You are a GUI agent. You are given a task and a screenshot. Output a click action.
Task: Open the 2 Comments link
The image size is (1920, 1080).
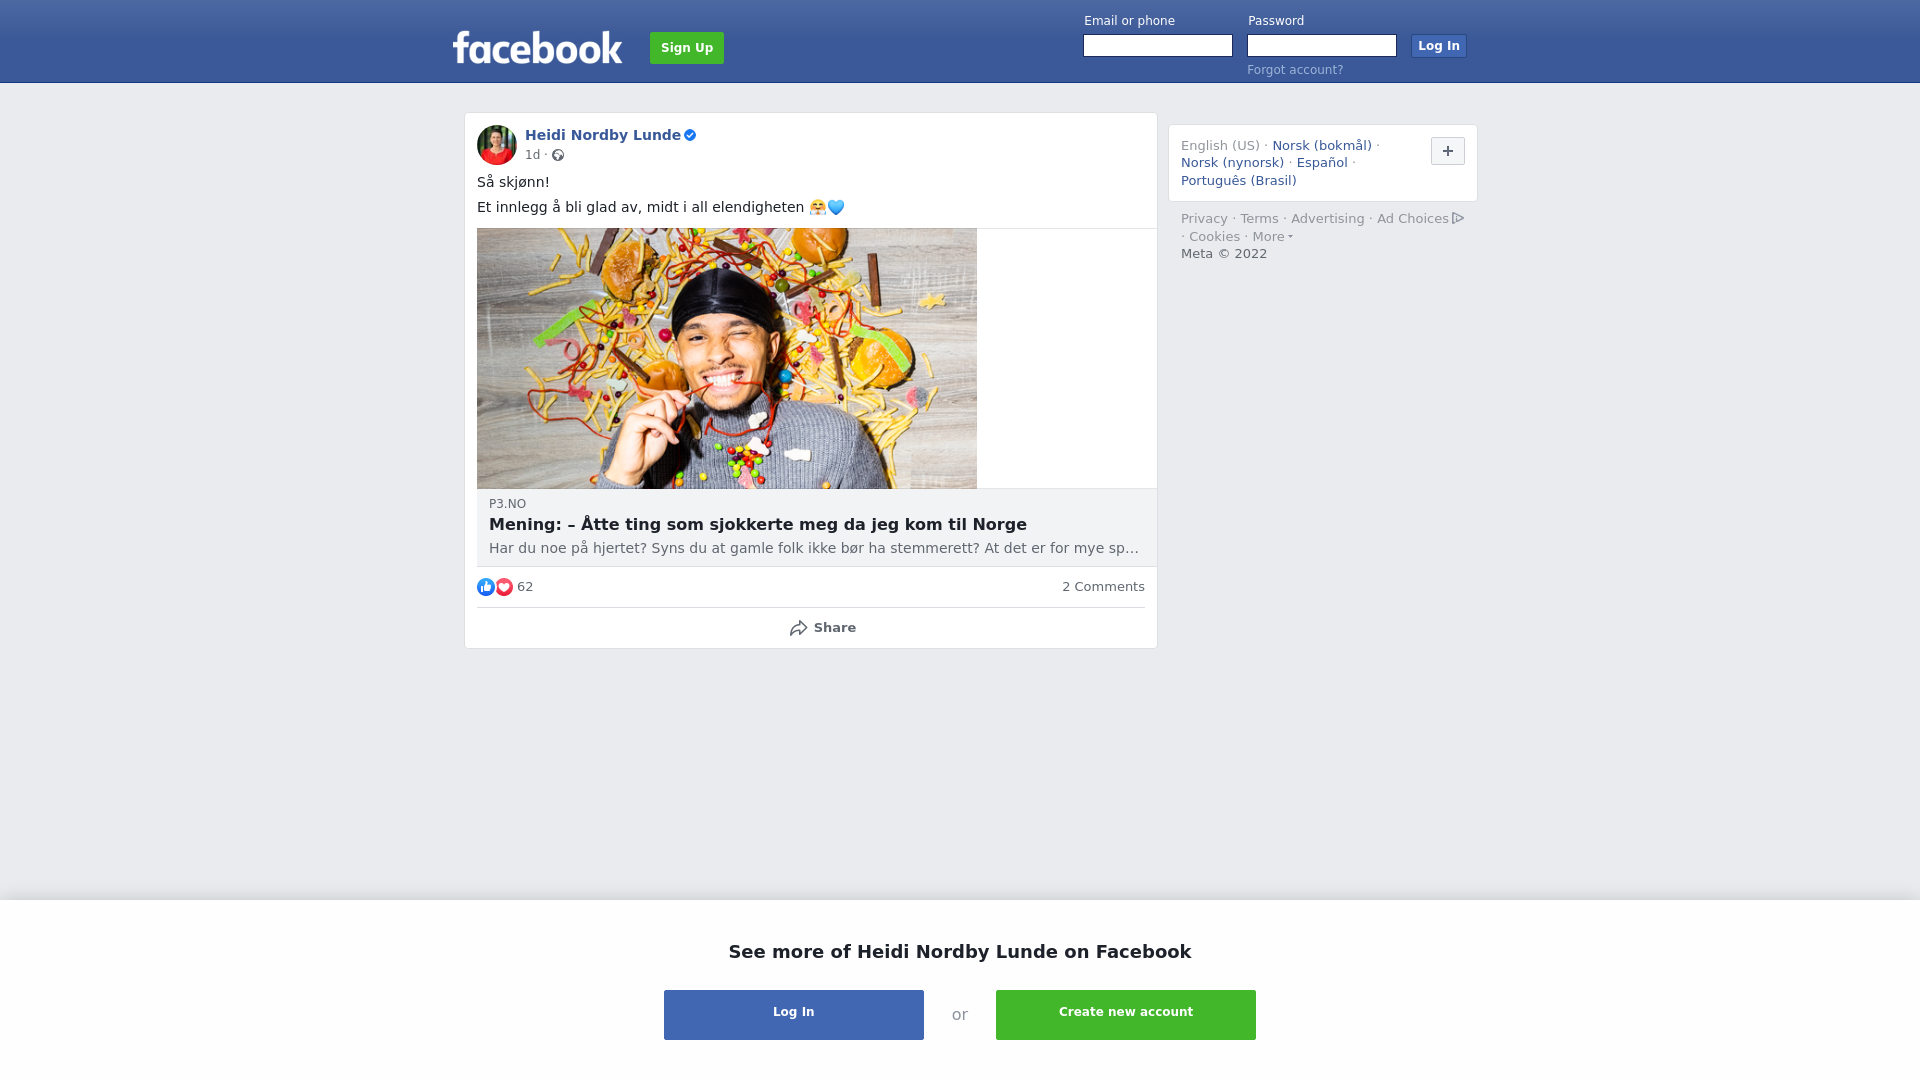point(1103,587)
